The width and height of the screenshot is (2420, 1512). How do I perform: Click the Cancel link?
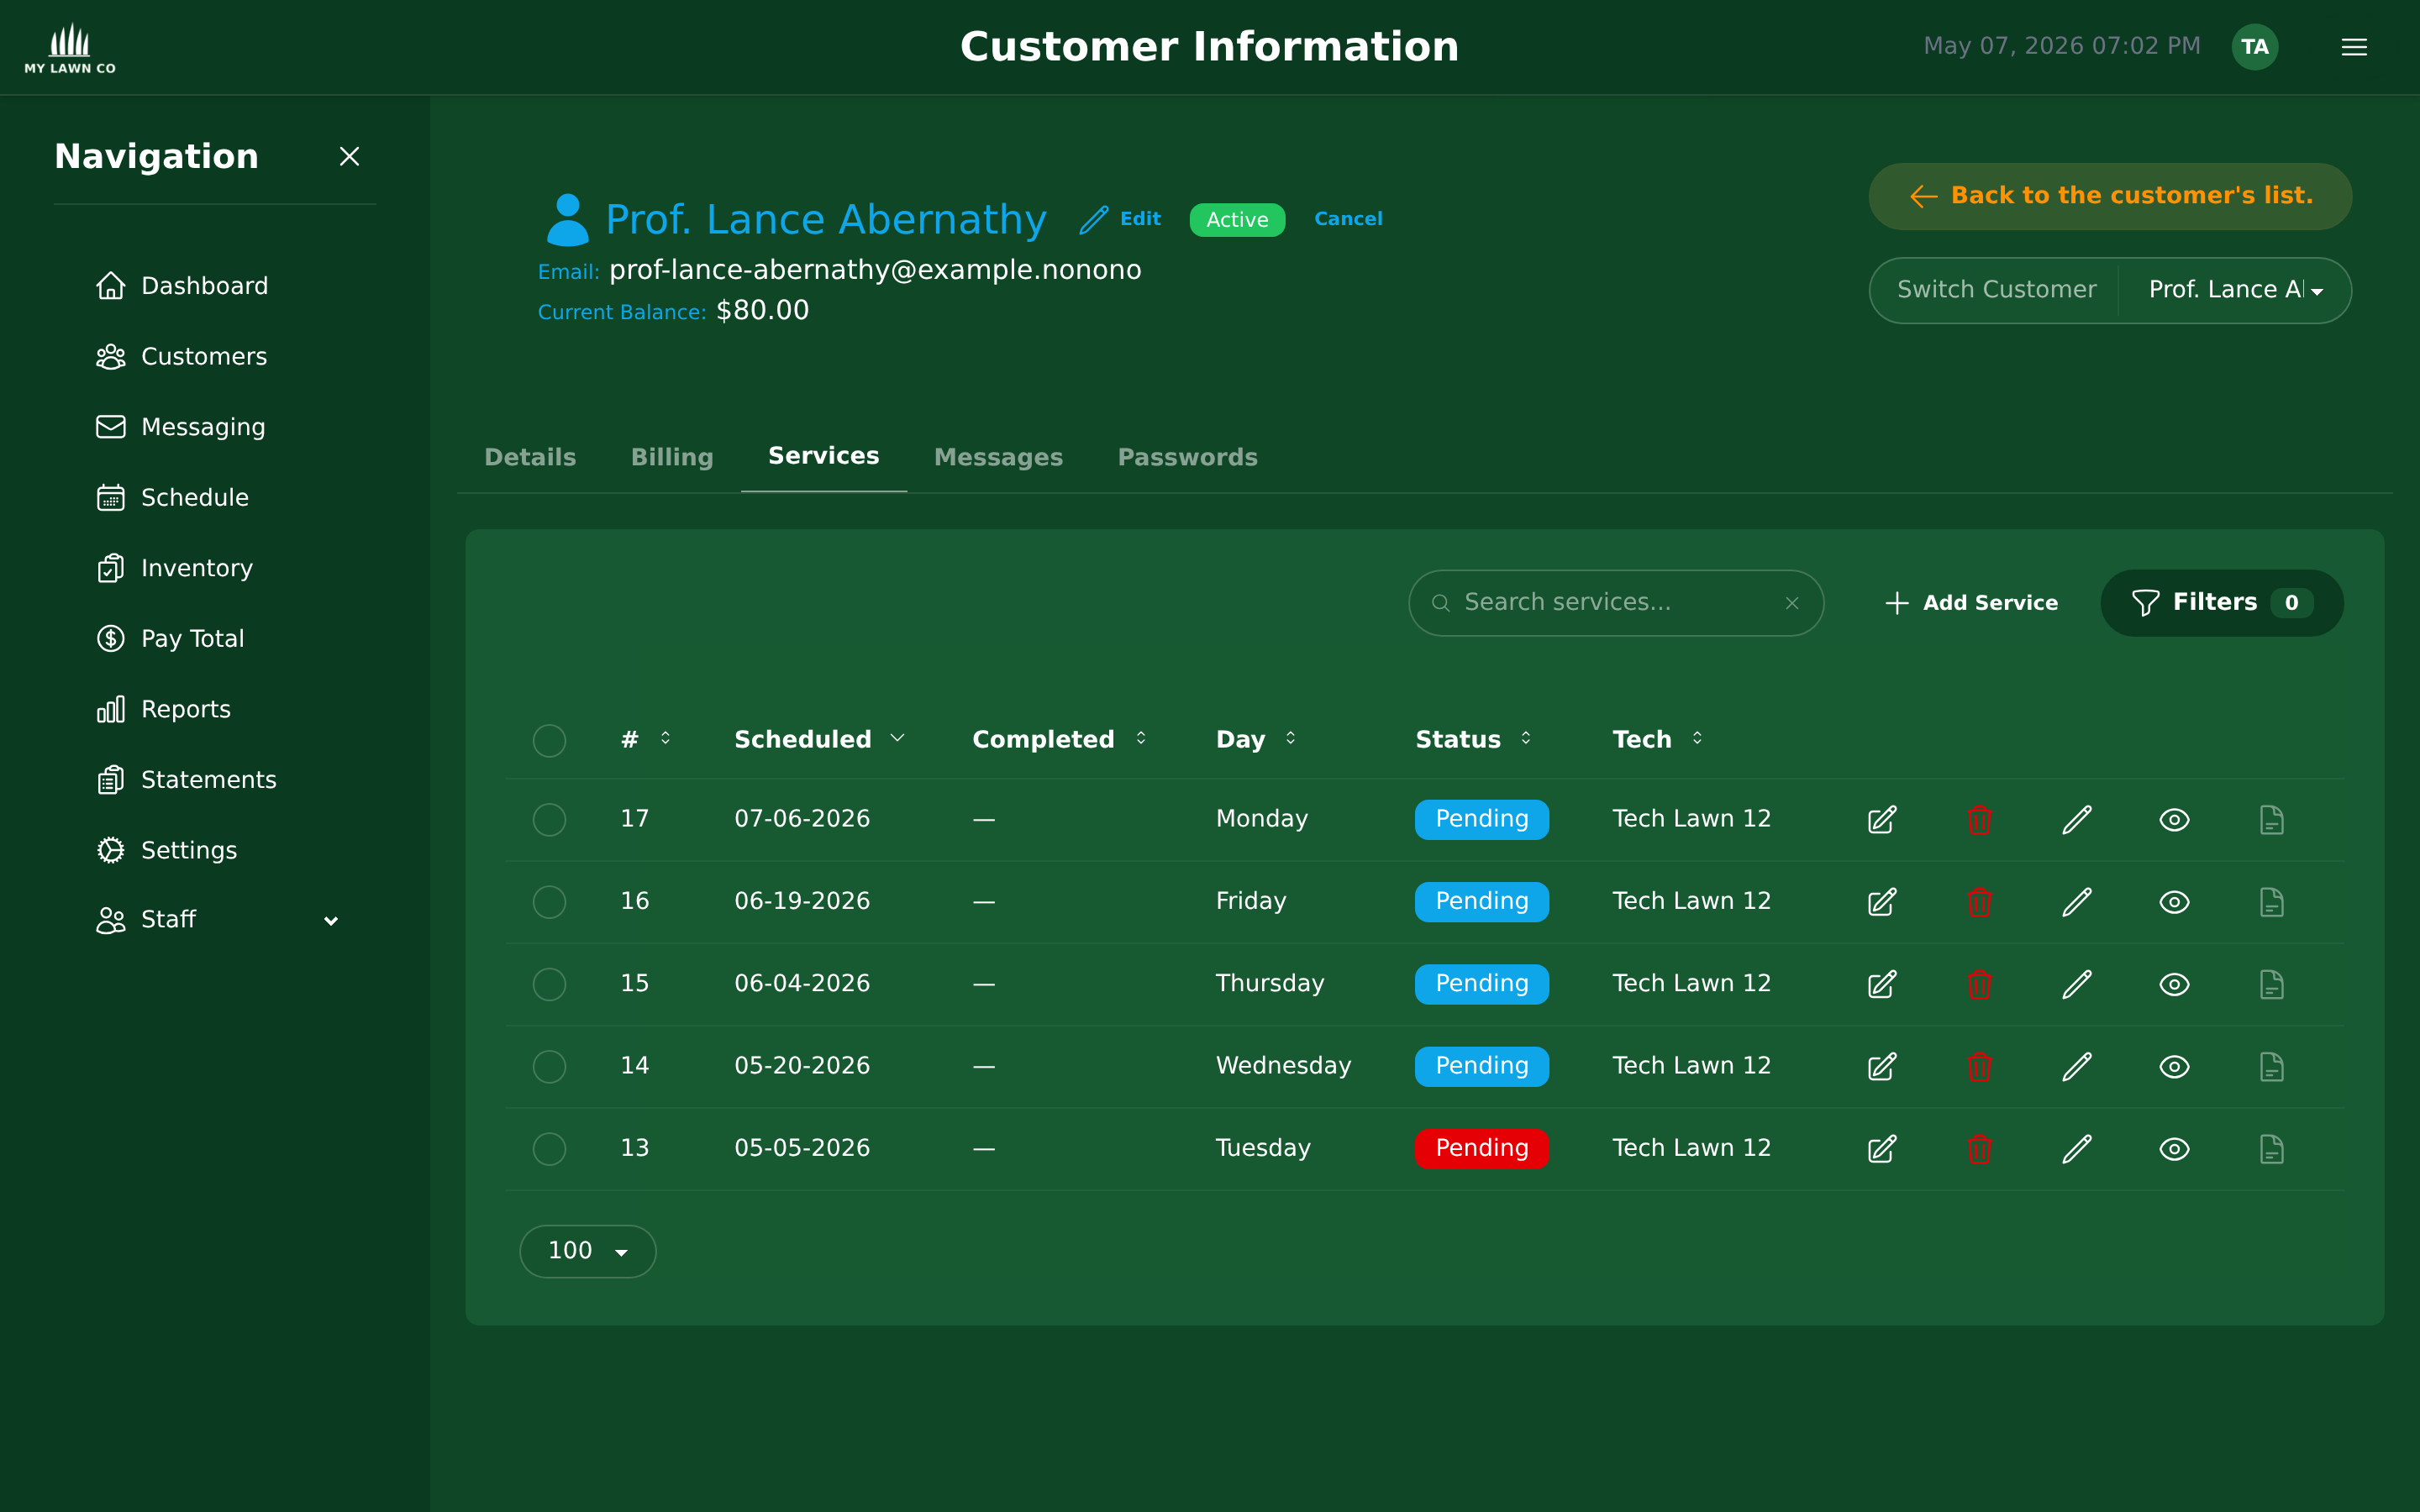[1348, 219]
